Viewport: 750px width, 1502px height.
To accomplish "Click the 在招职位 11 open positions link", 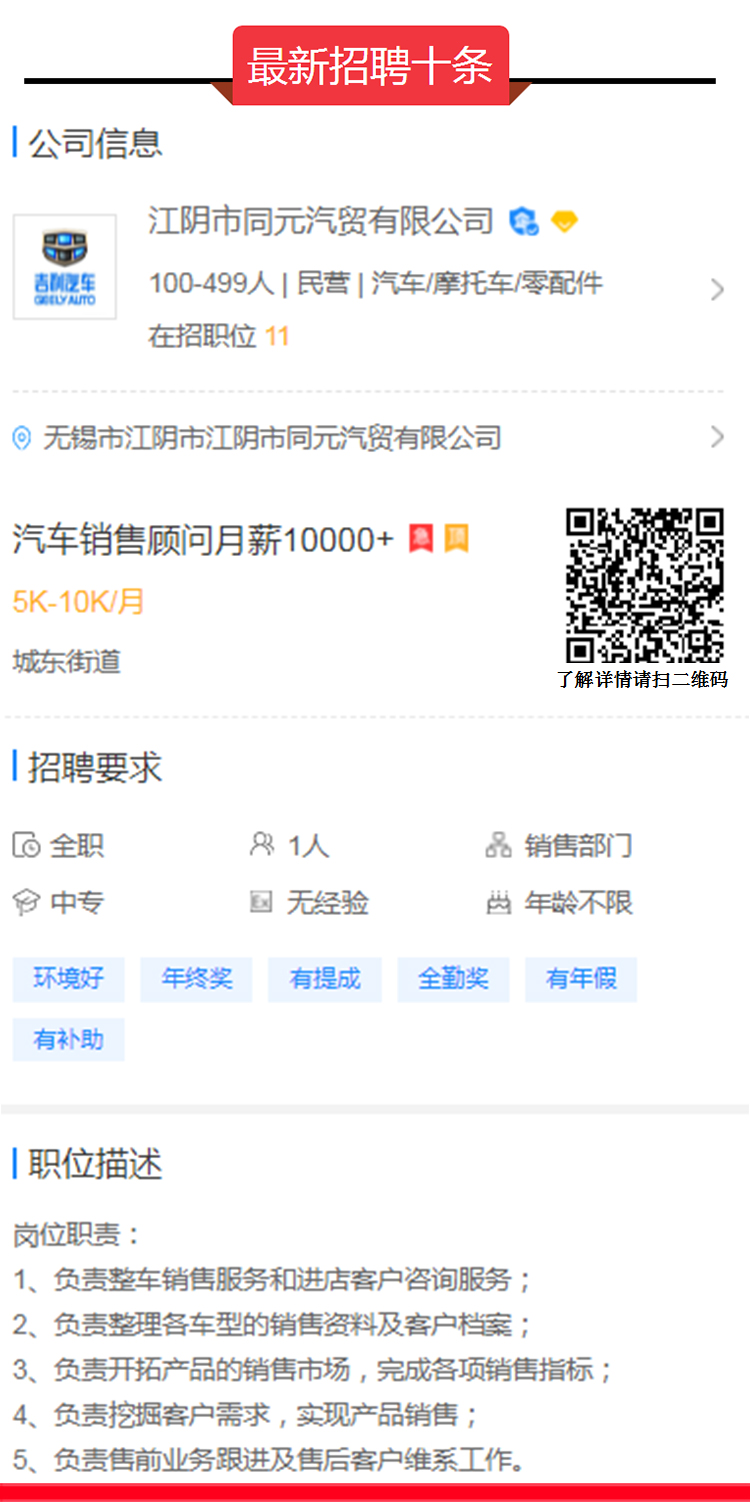I will pos(219,336).
